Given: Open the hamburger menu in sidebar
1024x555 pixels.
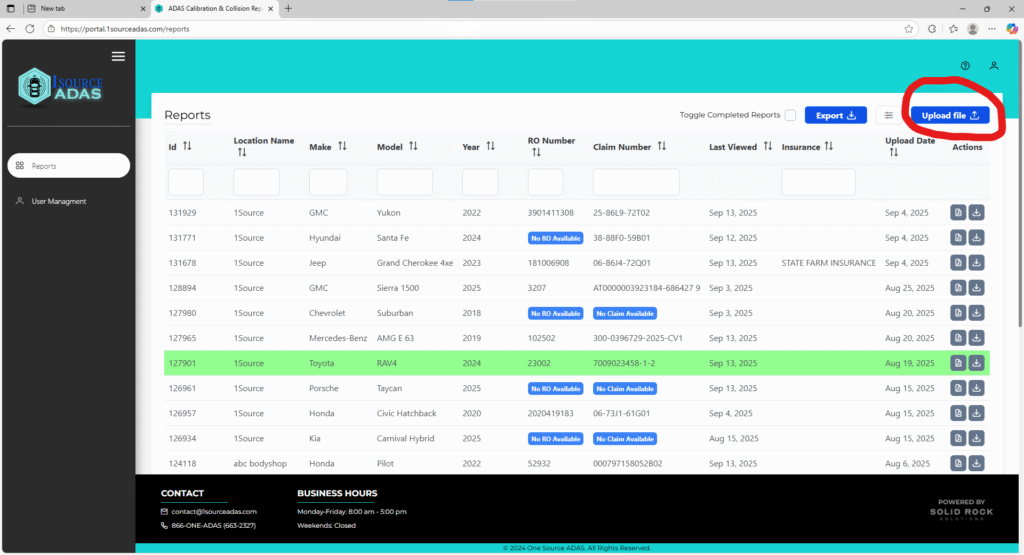Looking at the screenshot, I should point(118,56).
